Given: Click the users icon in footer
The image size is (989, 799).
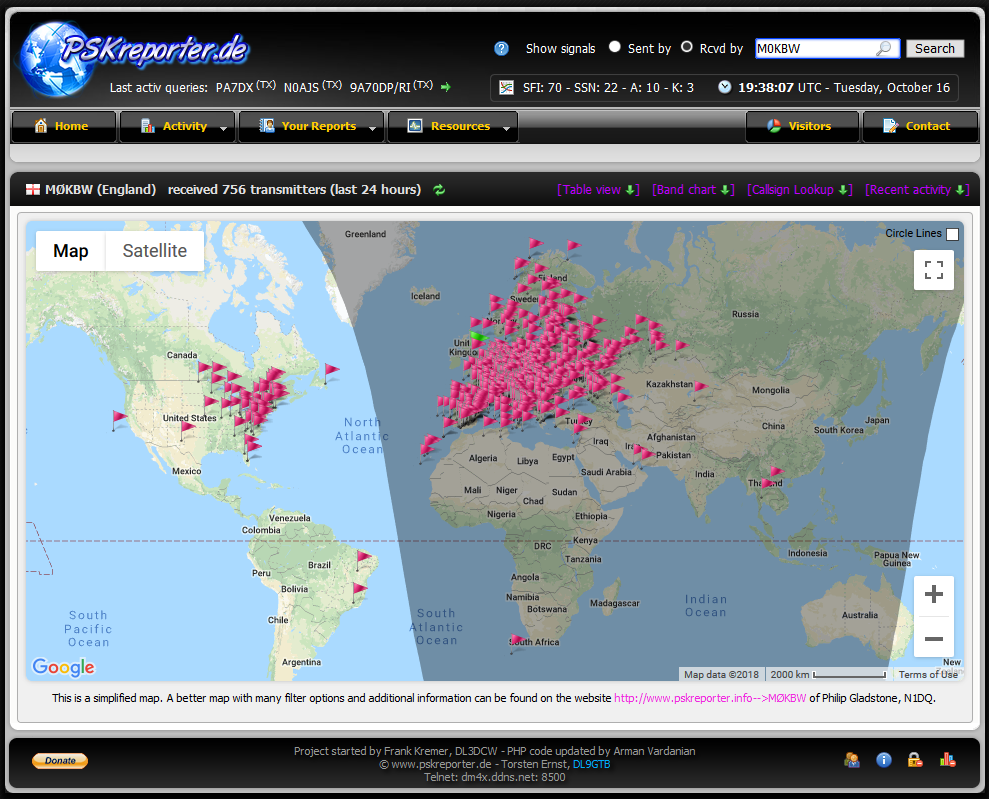Looking at the screenshot, I should tap(851, 760).
